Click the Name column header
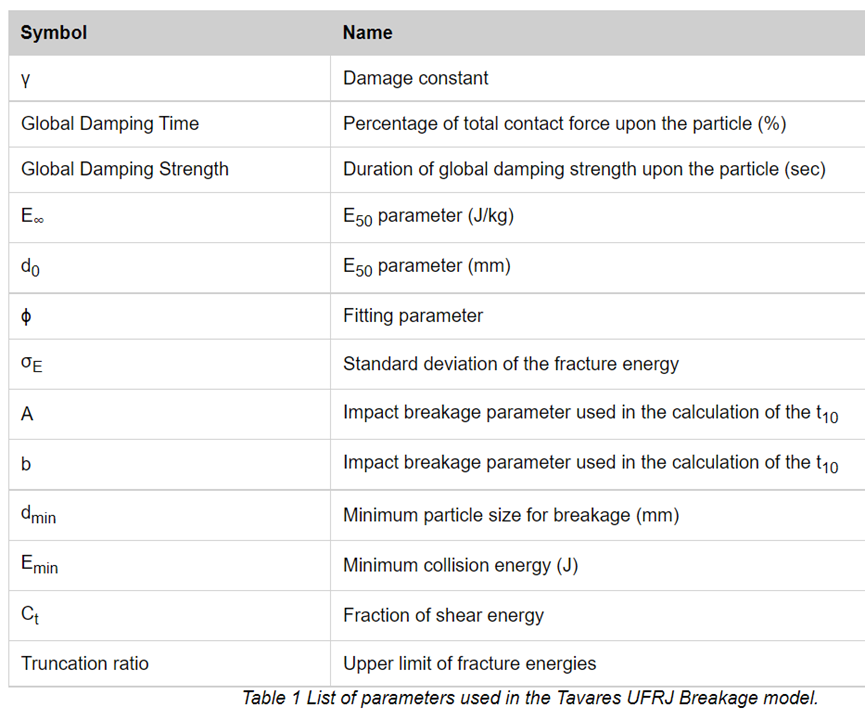The image size is (865, 720). pyautogui.click(x=367, y=32)
